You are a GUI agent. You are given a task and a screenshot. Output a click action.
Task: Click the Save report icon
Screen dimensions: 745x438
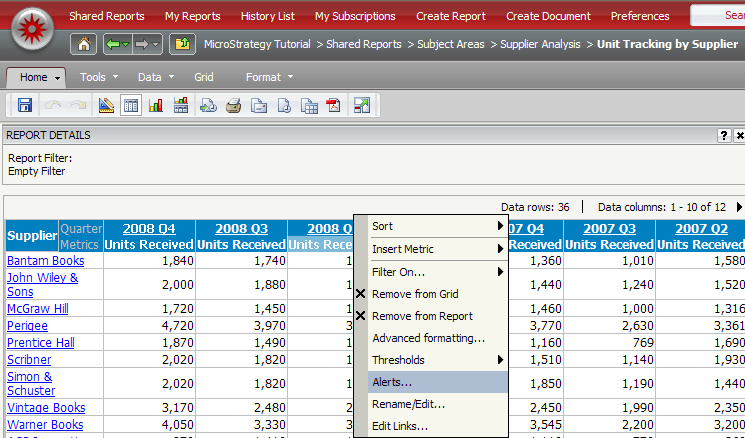tap(25, 105)
